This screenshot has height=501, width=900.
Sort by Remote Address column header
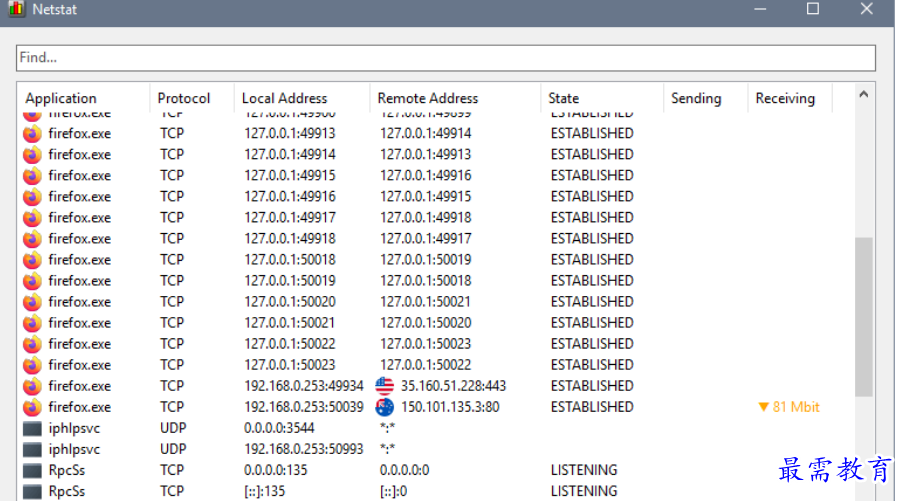coord(428,98)
